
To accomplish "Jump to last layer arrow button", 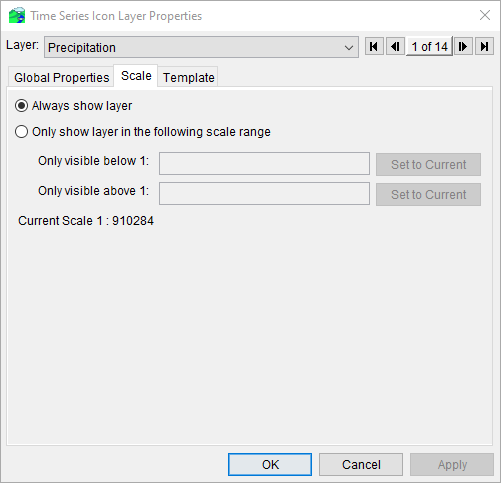I will (x=484, y=46).
